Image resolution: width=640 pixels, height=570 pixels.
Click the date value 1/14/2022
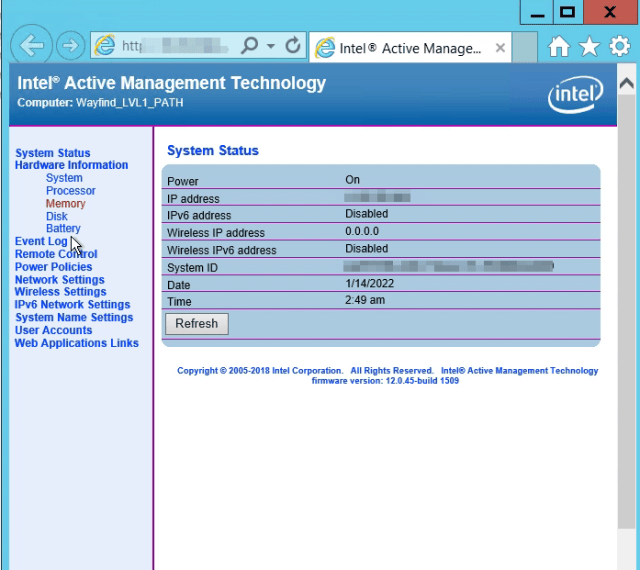tap(369, 283)
